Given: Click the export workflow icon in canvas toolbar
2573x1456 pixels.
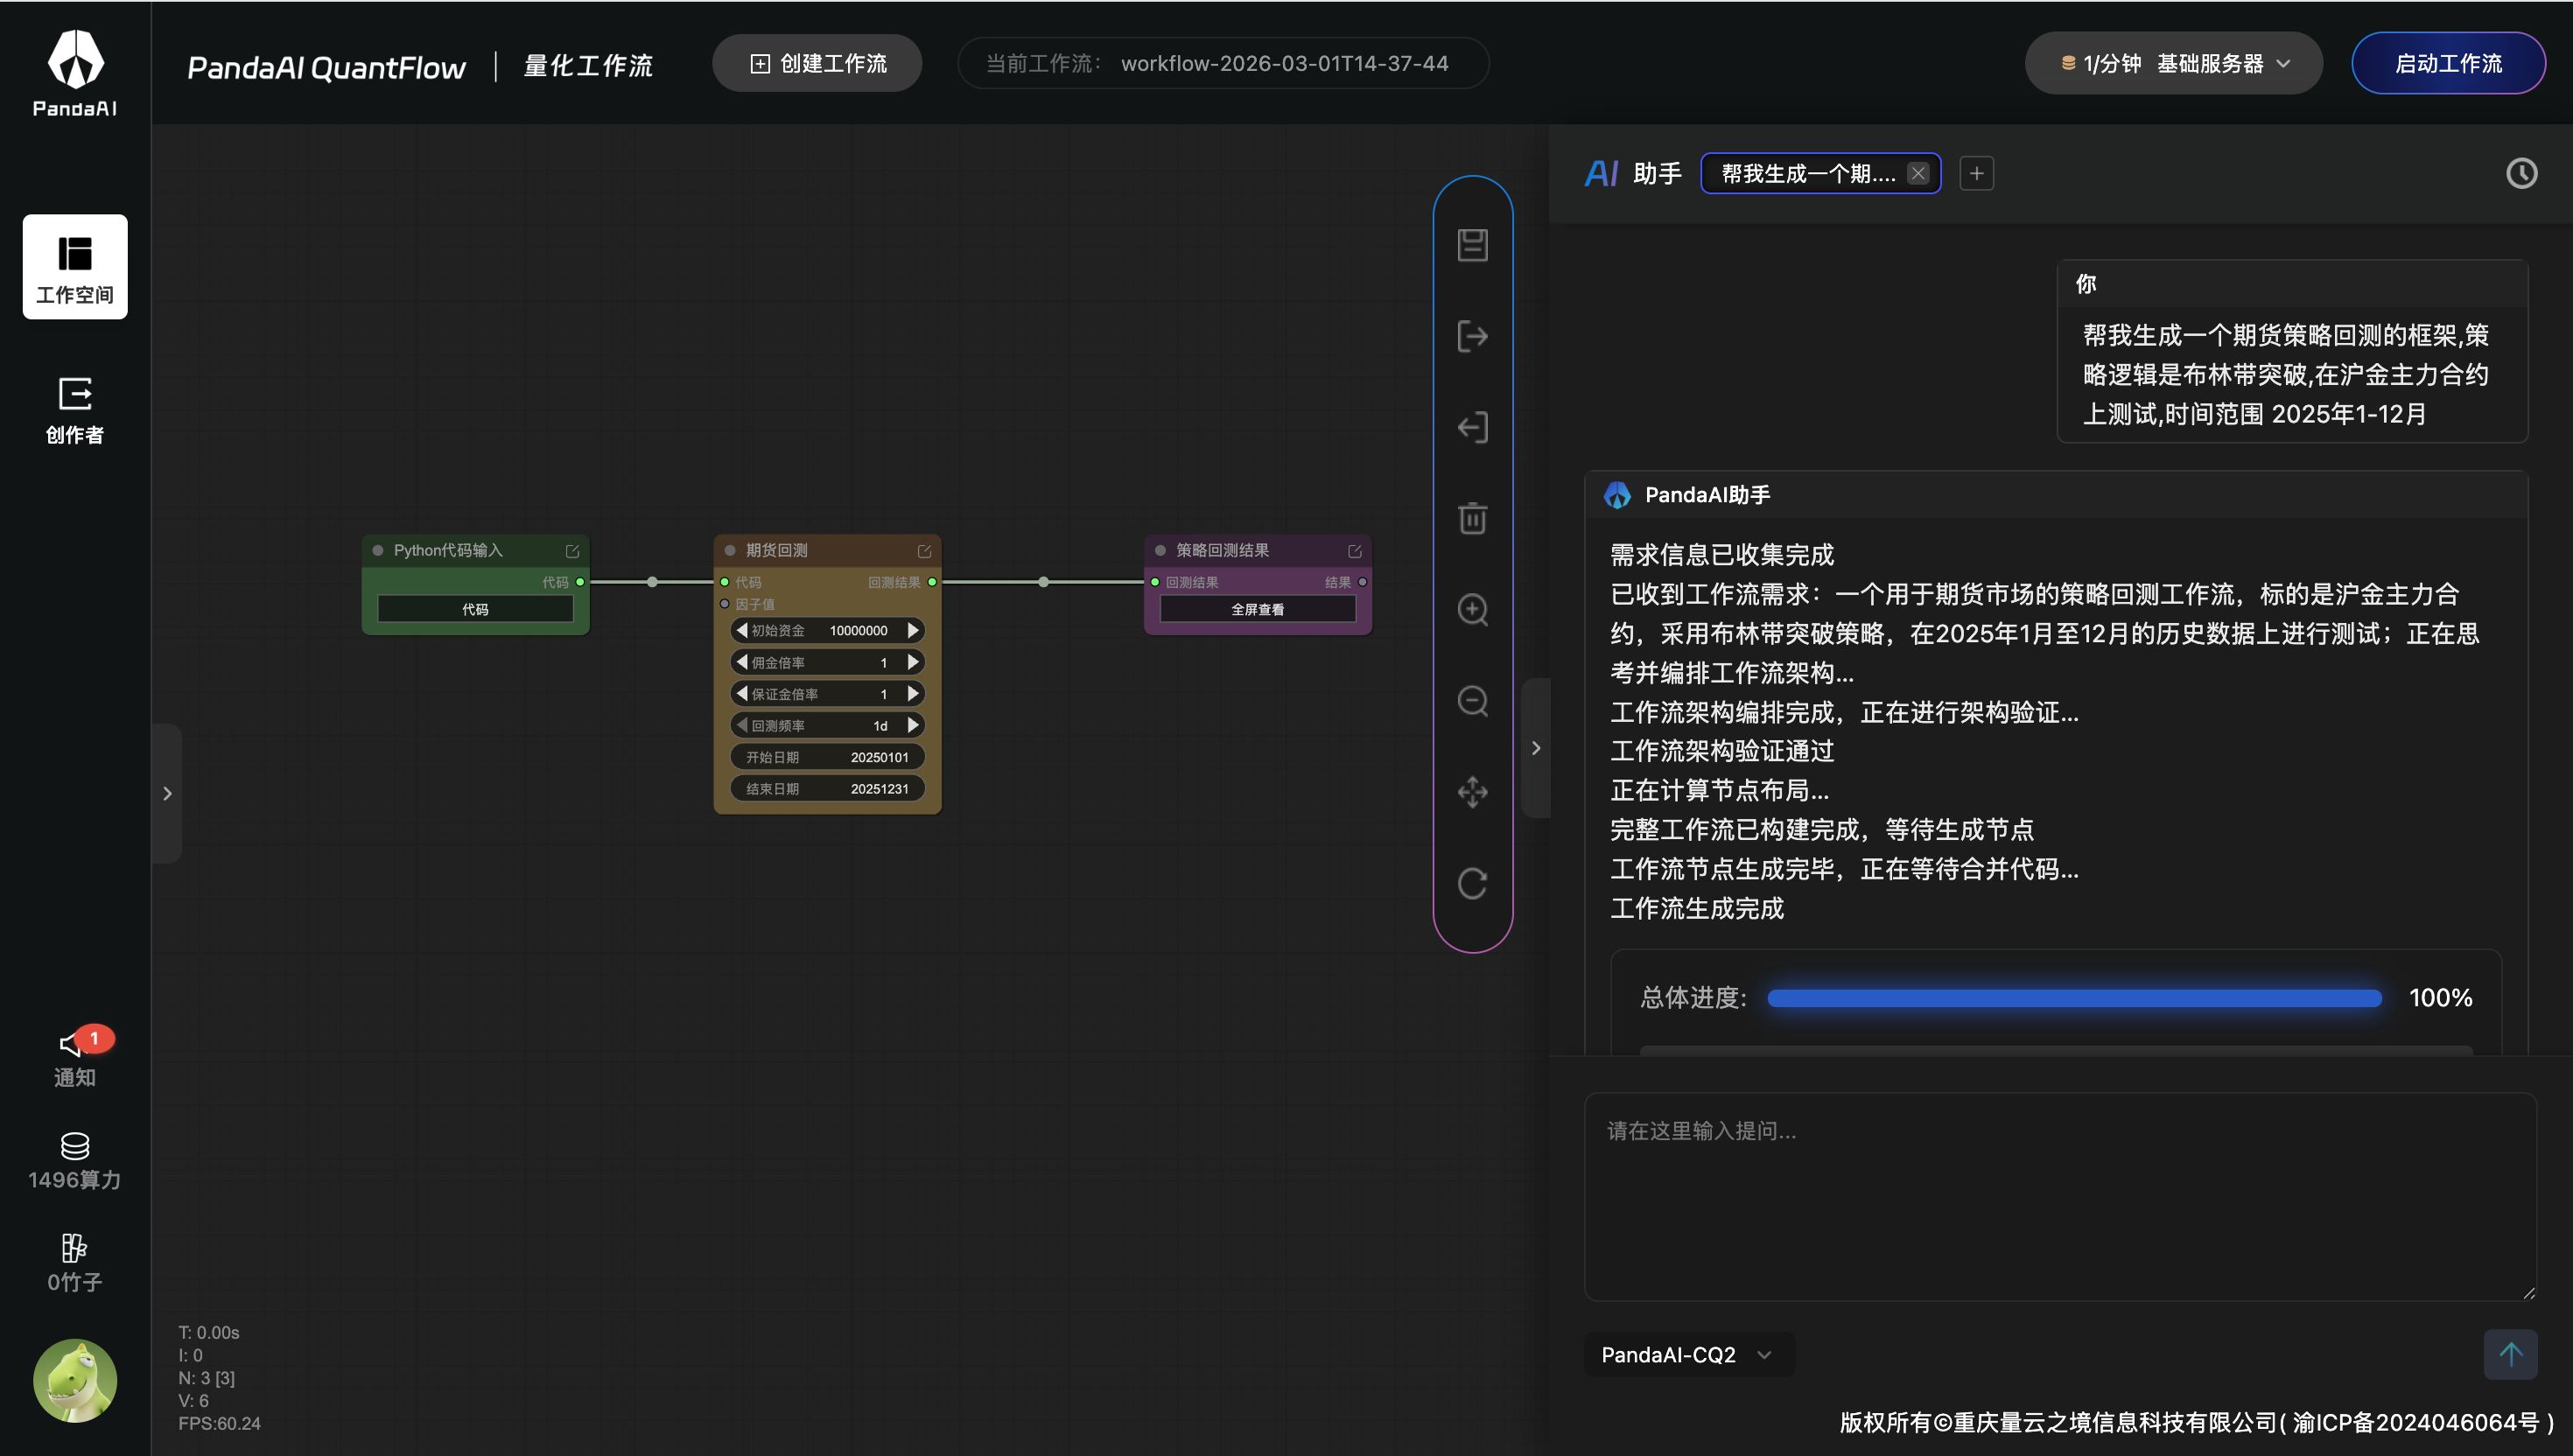Looking at the screenshot, I should point(1472,336).
